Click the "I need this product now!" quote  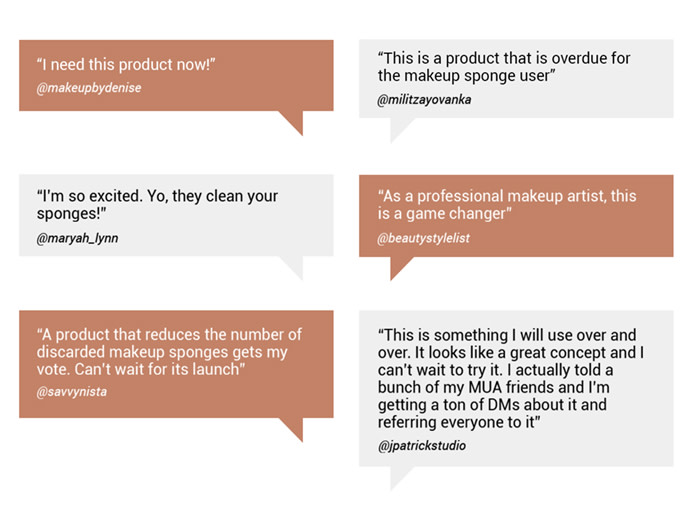[x=126, y=65]
